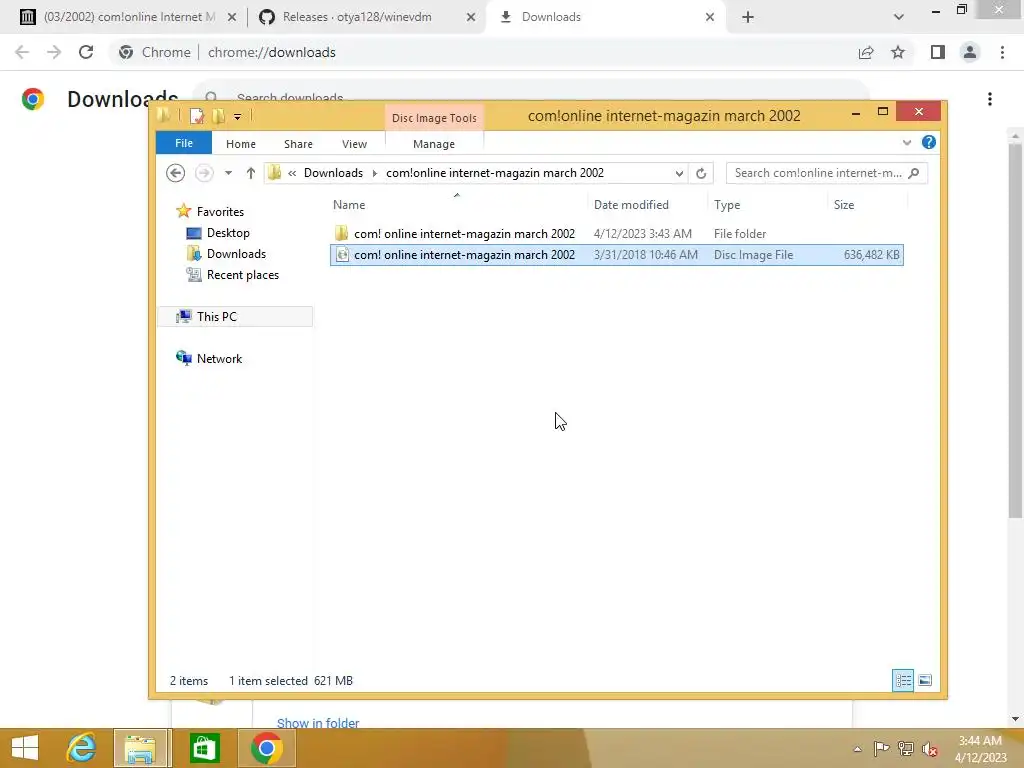
Task: Switch to Details view layout
Action: point(903,680)
